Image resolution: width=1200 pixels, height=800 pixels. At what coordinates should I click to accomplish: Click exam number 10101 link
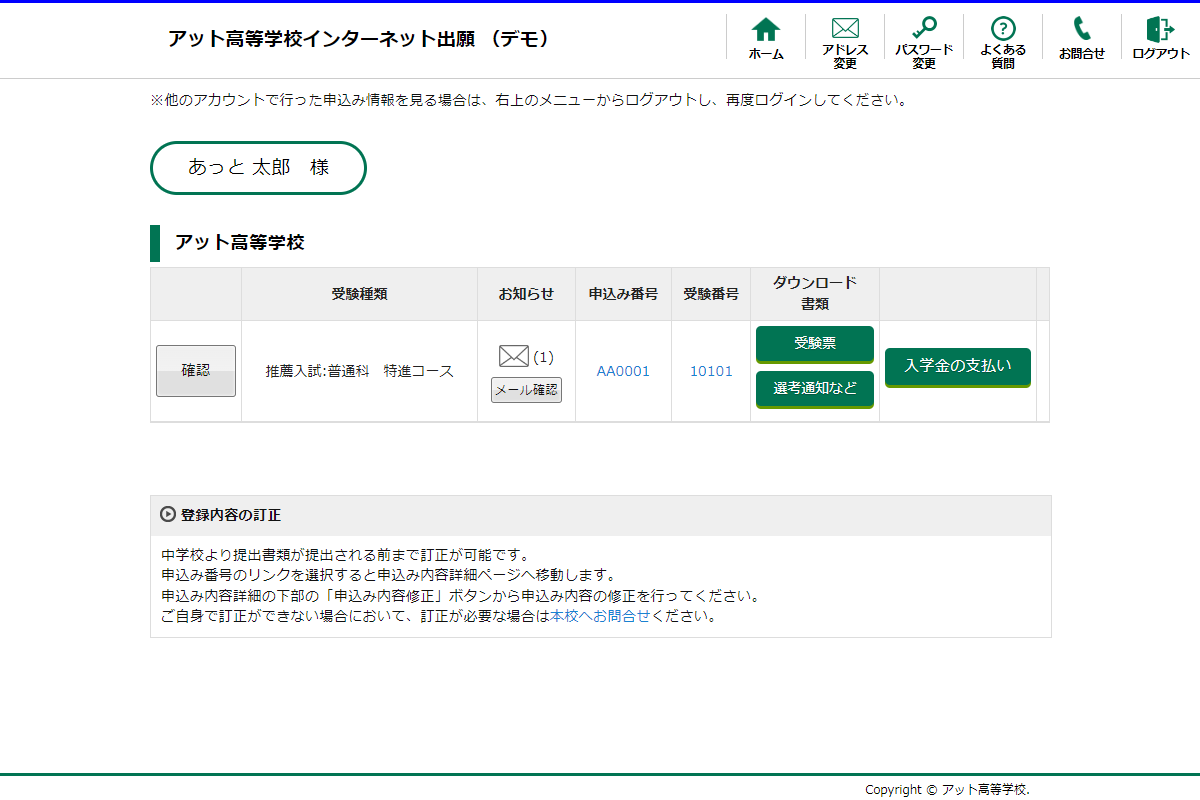(711, 371)
